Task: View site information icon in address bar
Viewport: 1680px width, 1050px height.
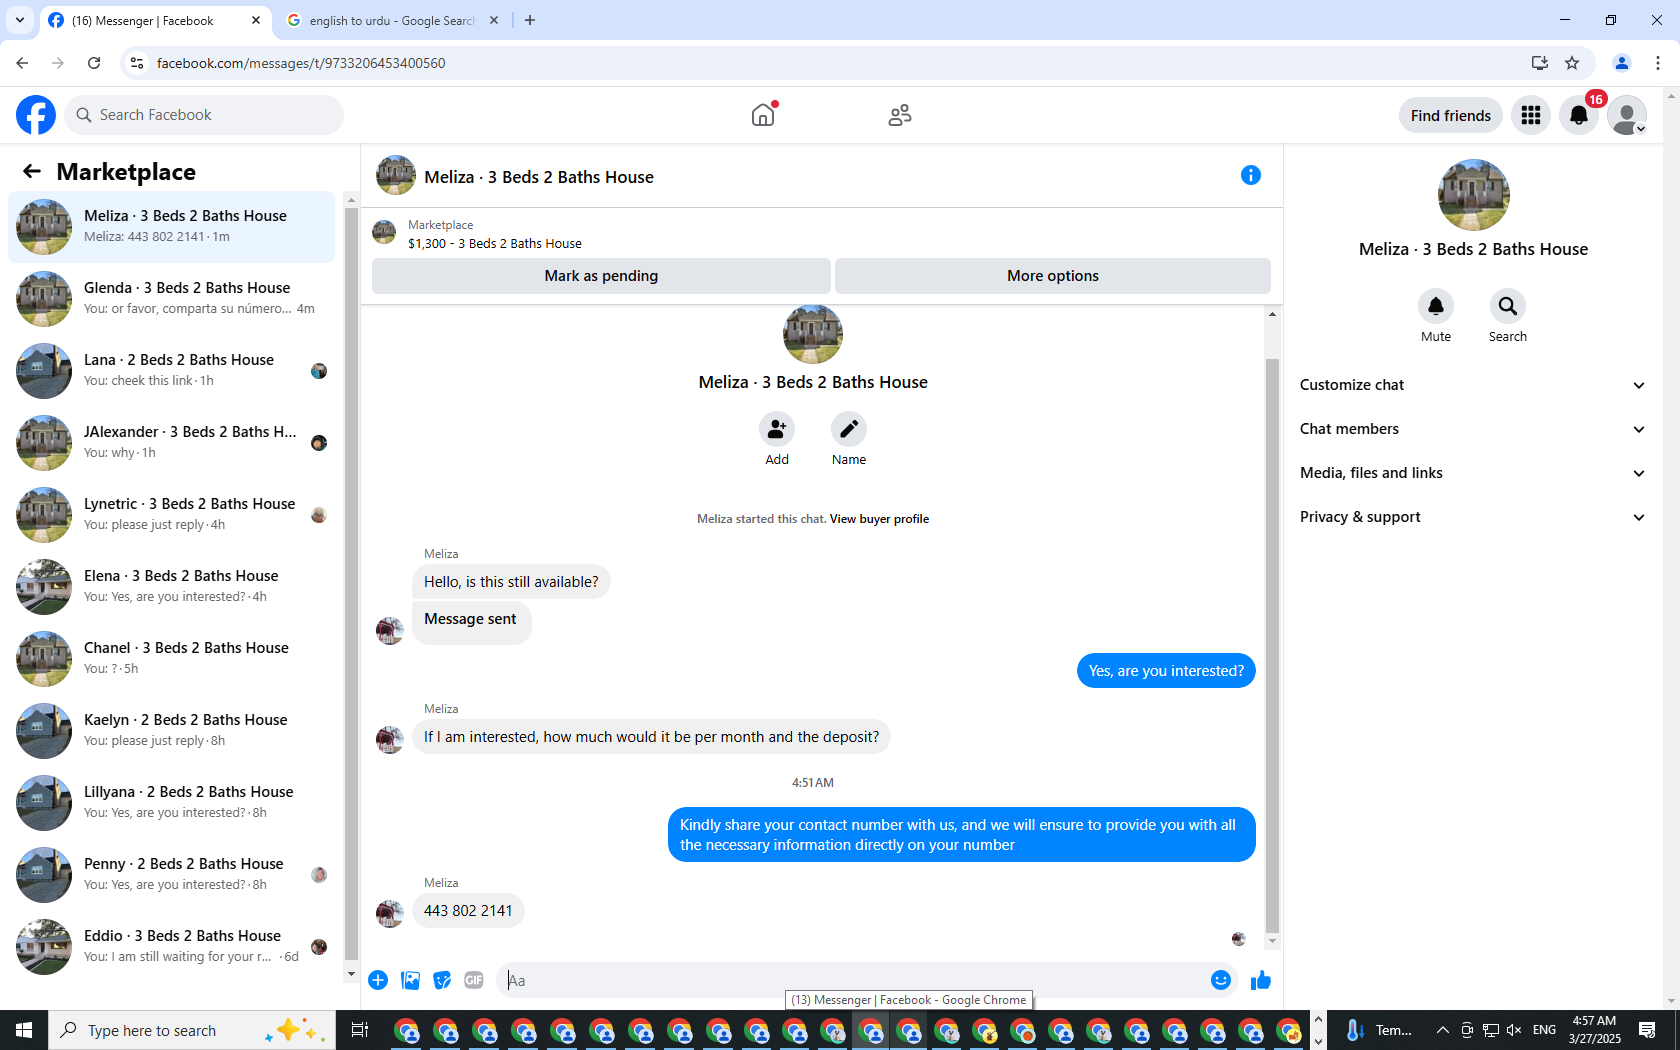Action: coord(137,63)
